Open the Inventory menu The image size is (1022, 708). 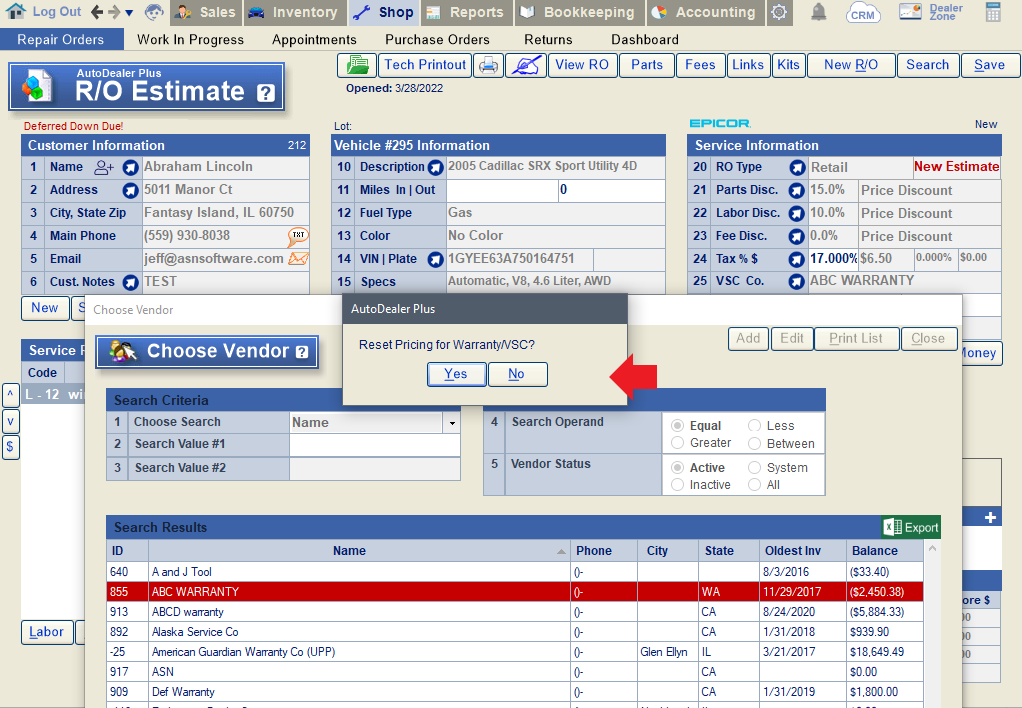tap(295, 12)
